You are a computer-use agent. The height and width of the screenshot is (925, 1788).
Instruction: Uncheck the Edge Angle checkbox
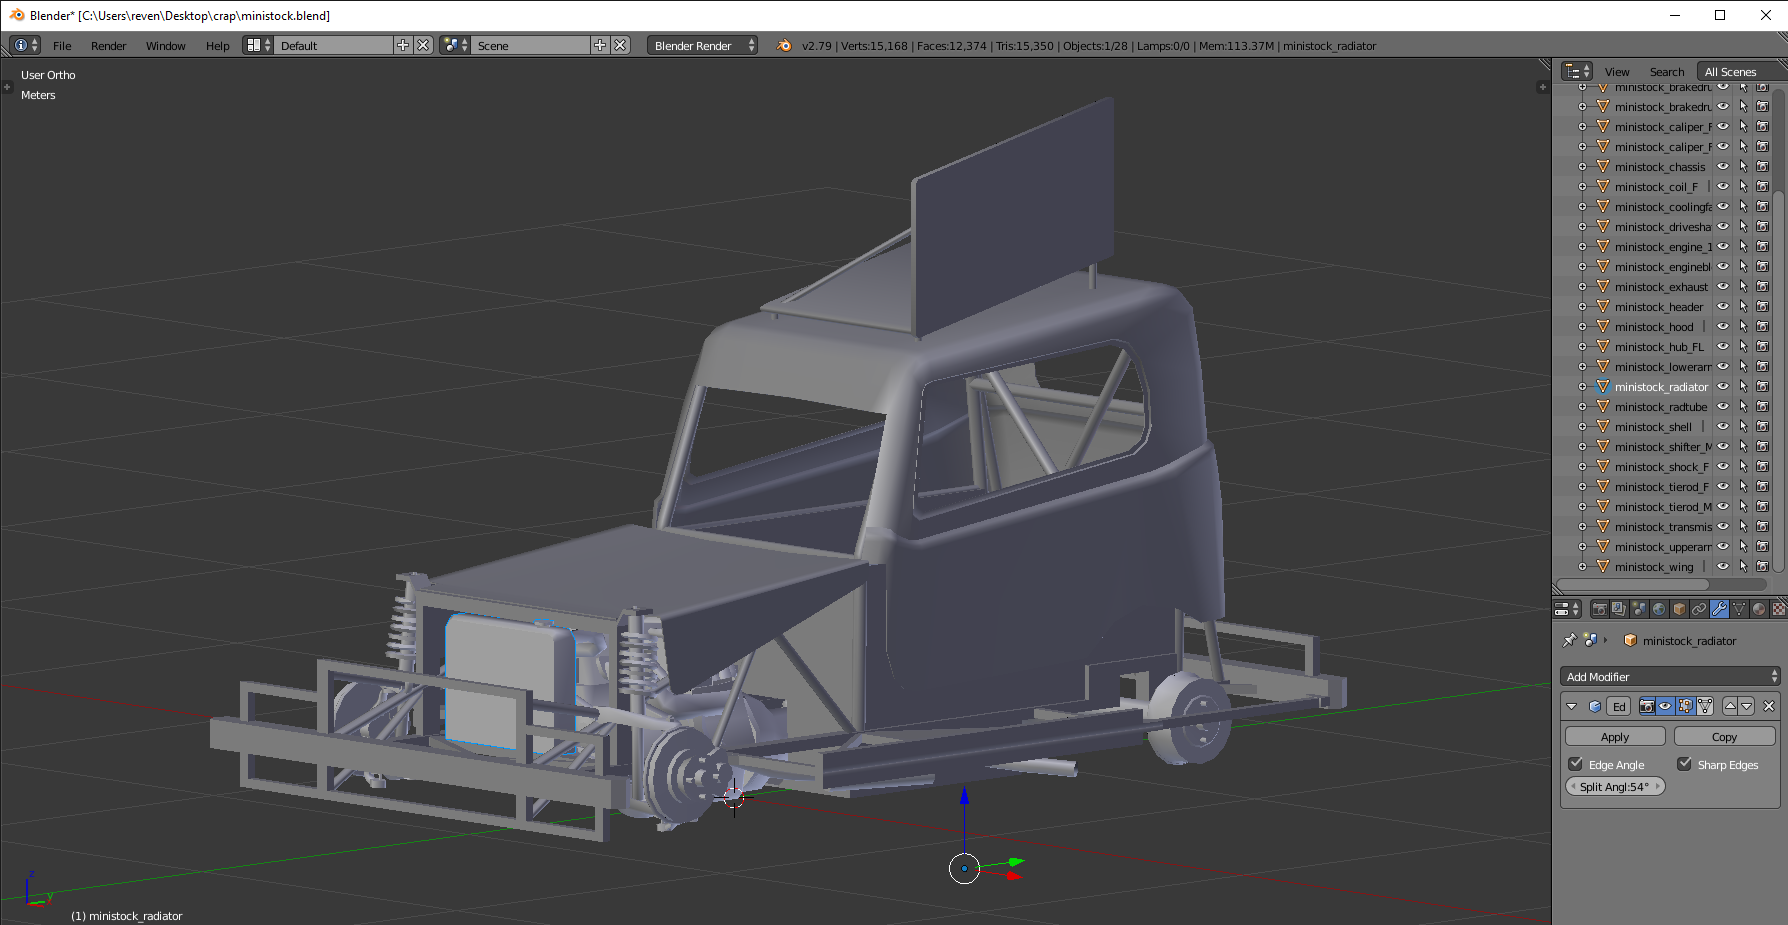click(x=1576, y=764)
